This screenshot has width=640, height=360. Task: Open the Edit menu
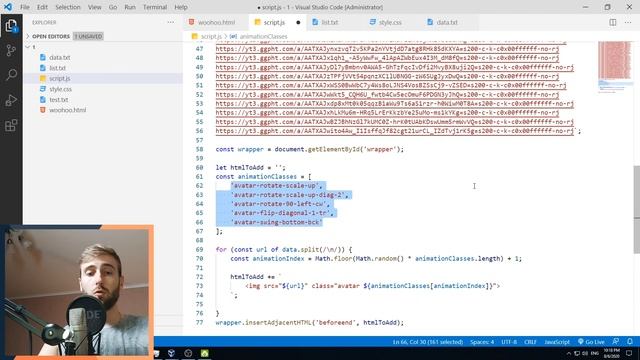42,7
